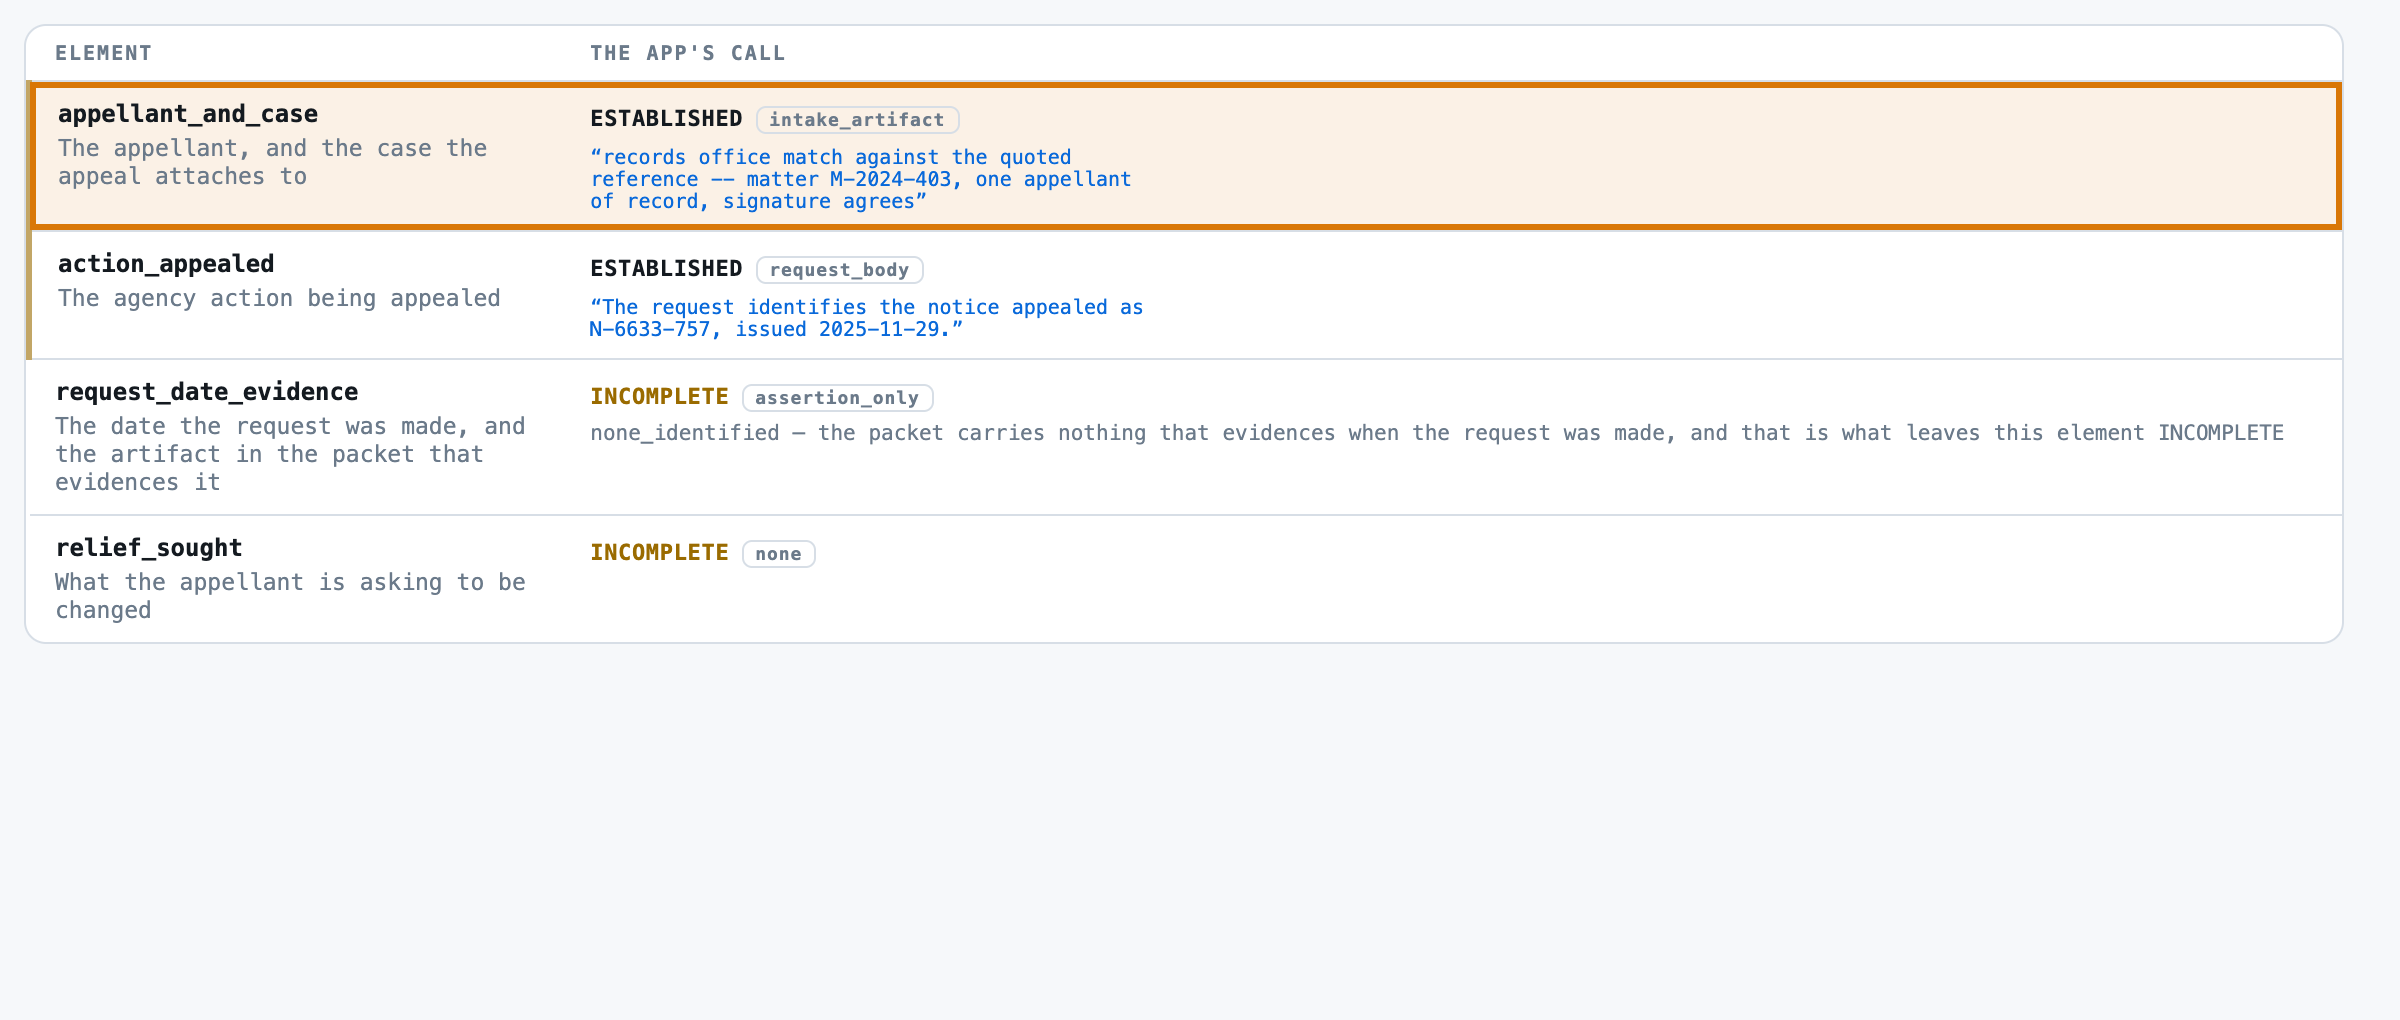Viewport: 2400px width, 1020px height.
Task: Open the notice N-6633-757 quote link
Action: (866, 318)
